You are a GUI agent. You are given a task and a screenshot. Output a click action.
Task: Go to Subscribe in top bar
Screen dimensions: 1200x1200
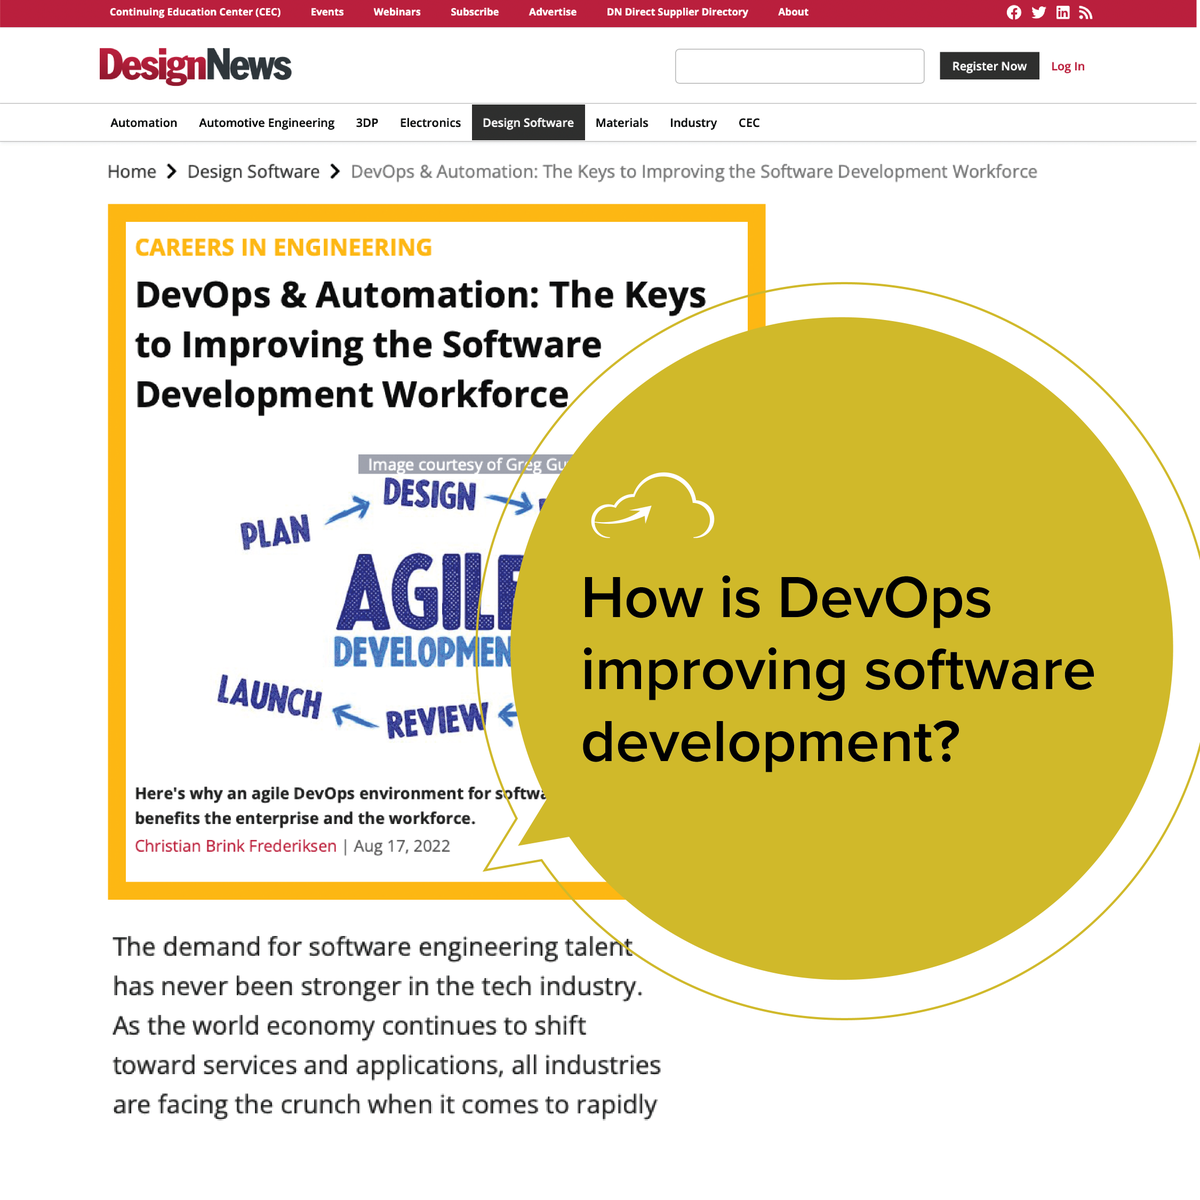(x=475, y=12)
